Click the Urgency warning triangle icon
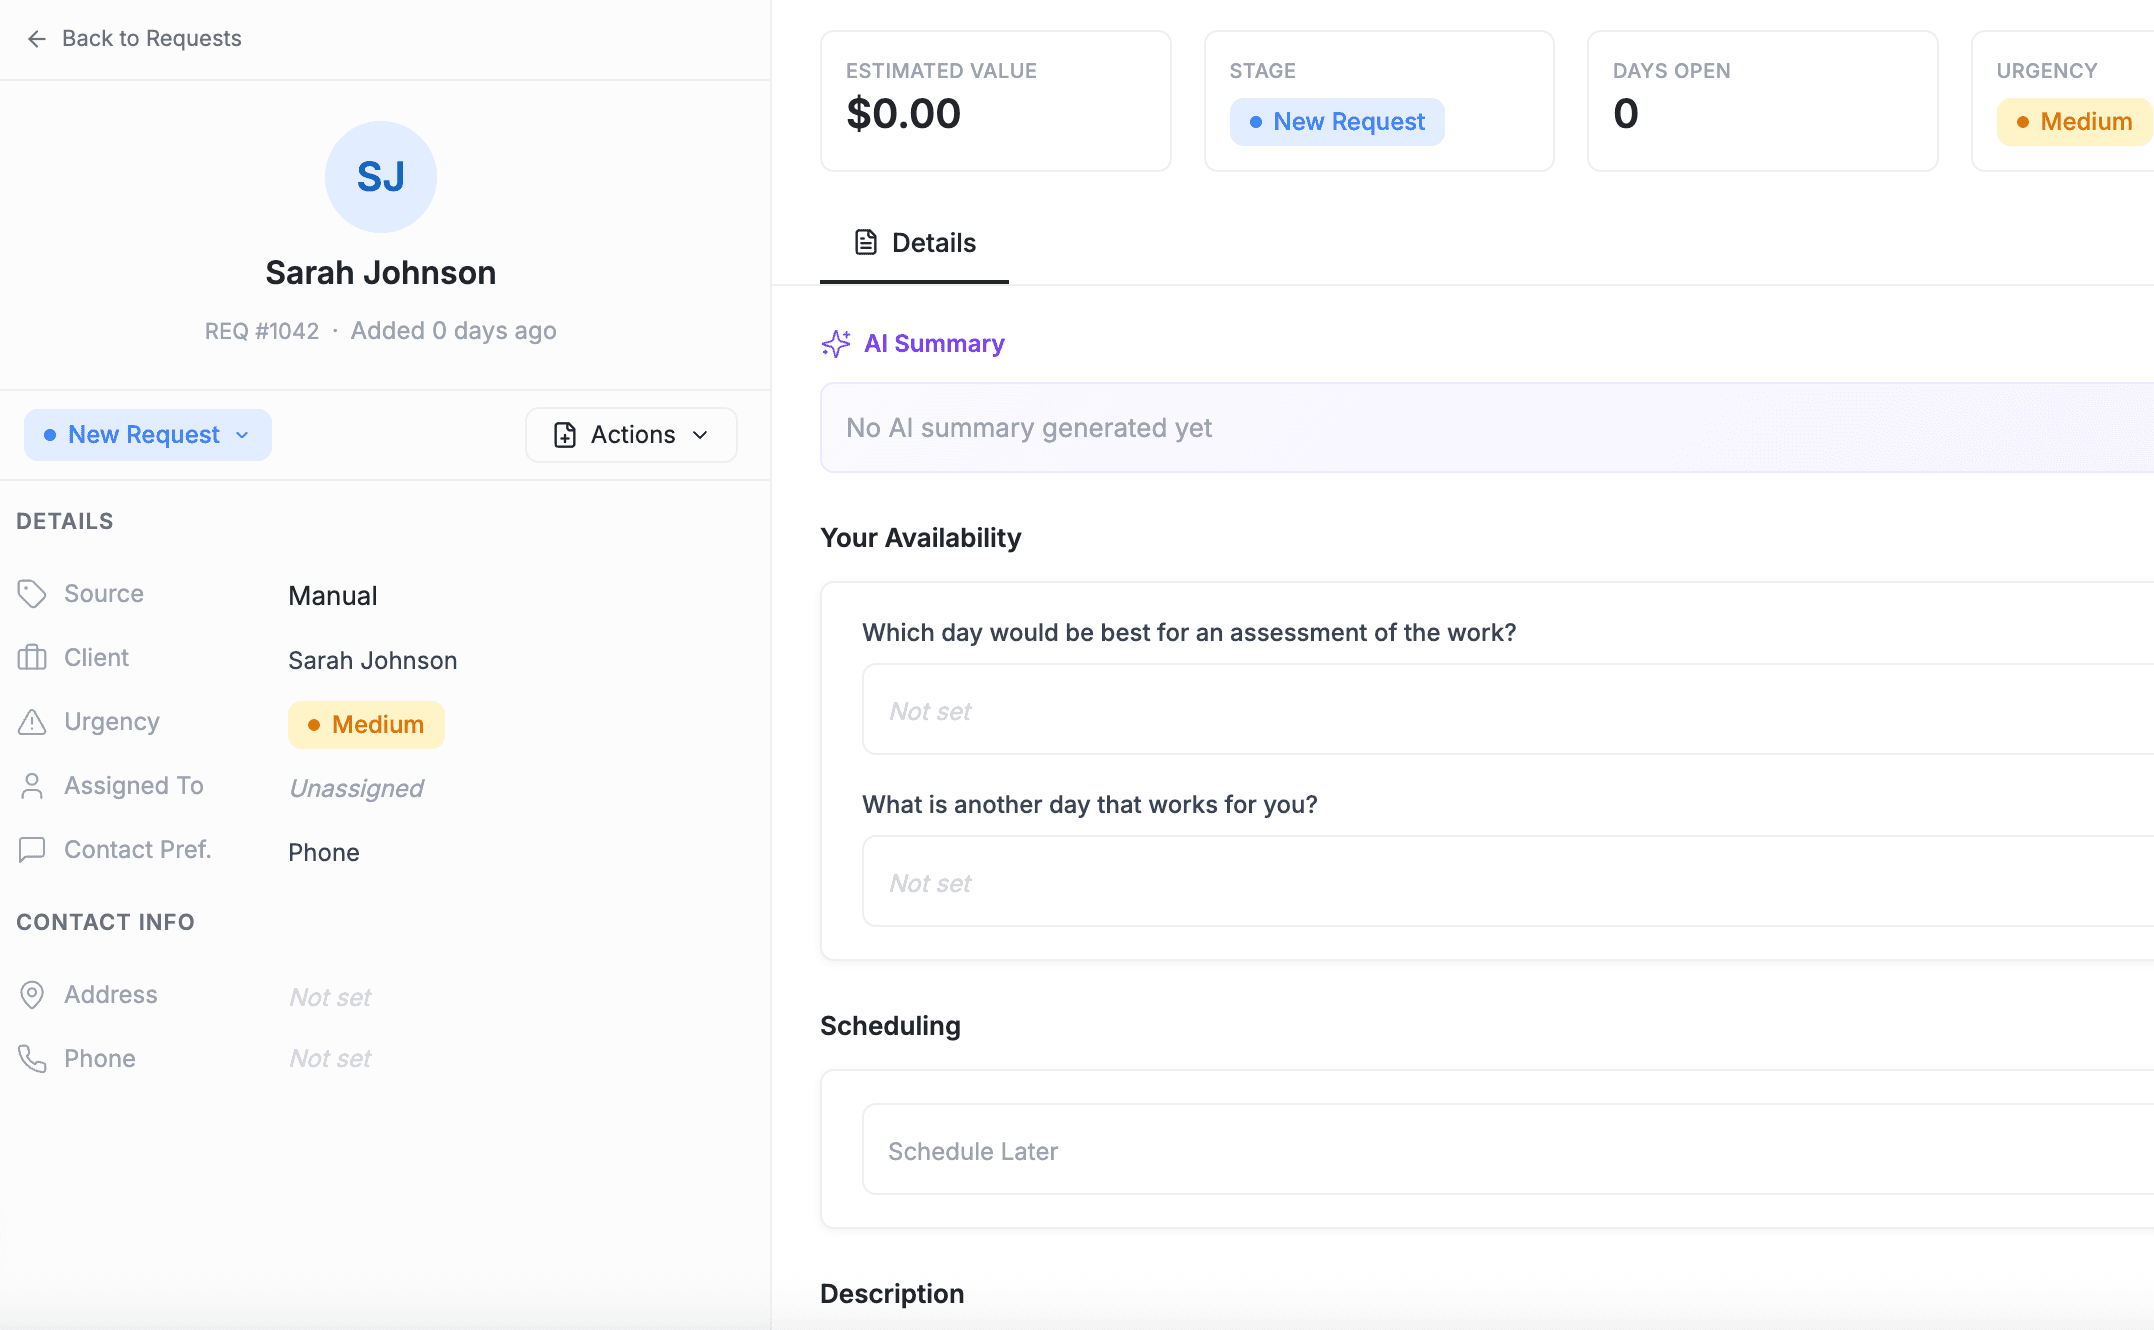This screenshot has height=1330, width=2154. 32,722
